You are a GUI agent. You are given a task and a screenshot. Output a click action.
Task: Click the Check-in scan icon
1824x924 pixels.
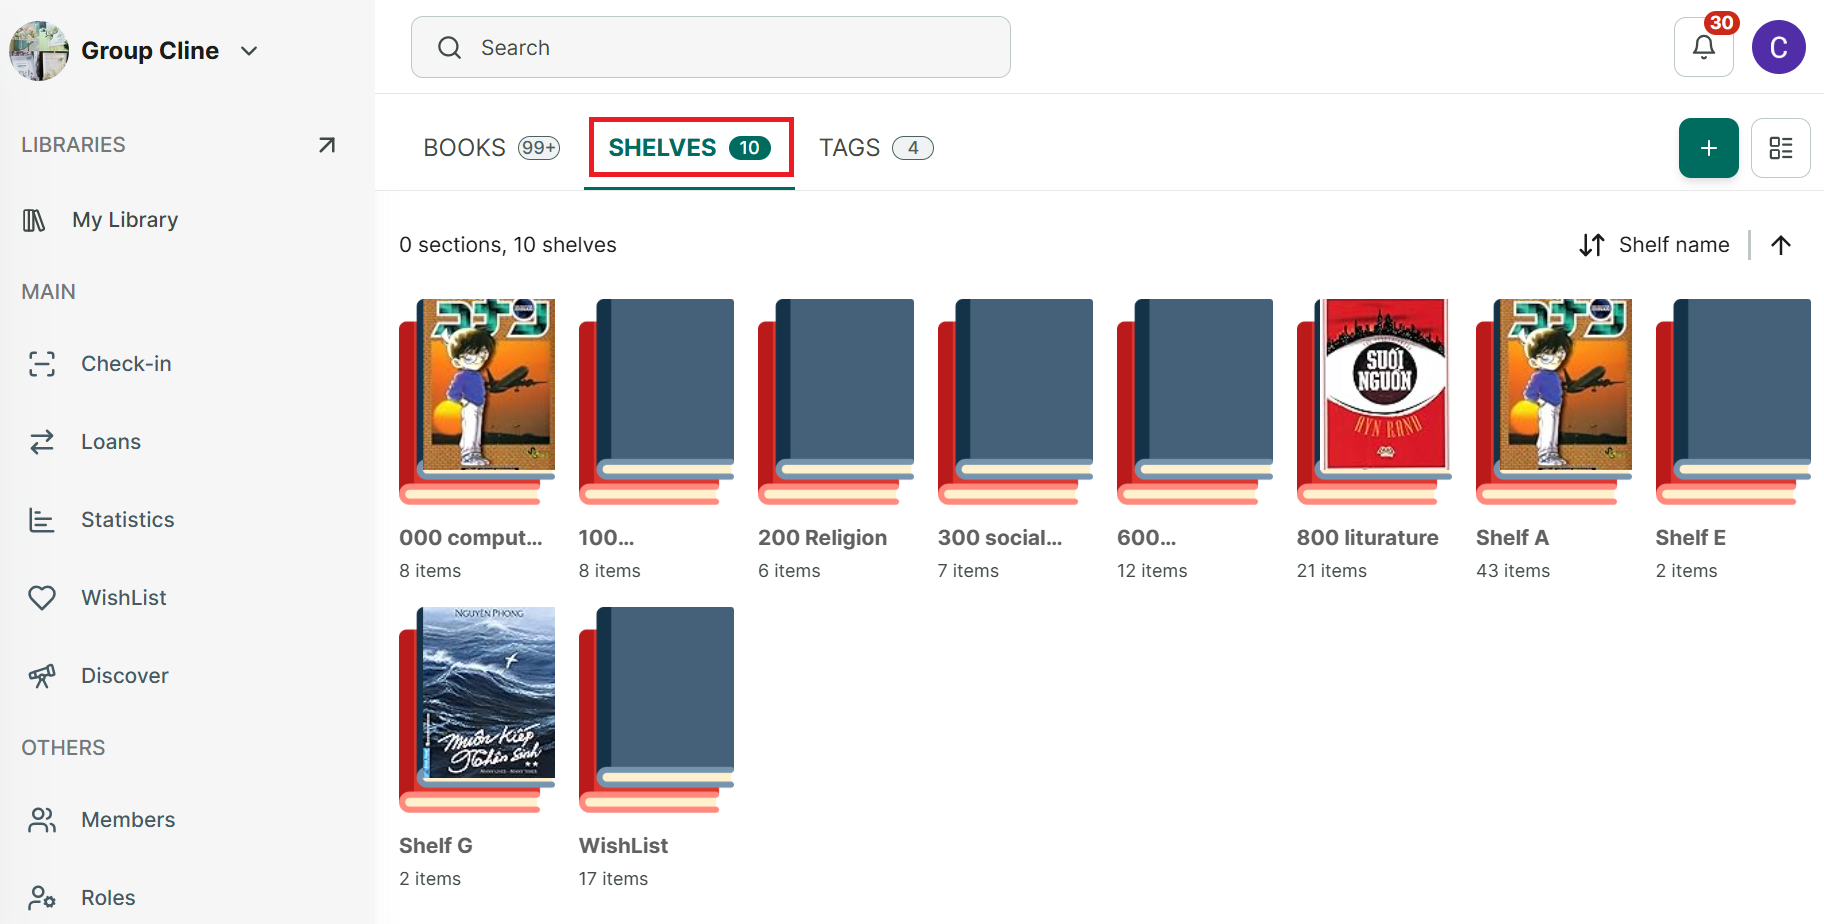pyautogui.click(x=42, y=364)
